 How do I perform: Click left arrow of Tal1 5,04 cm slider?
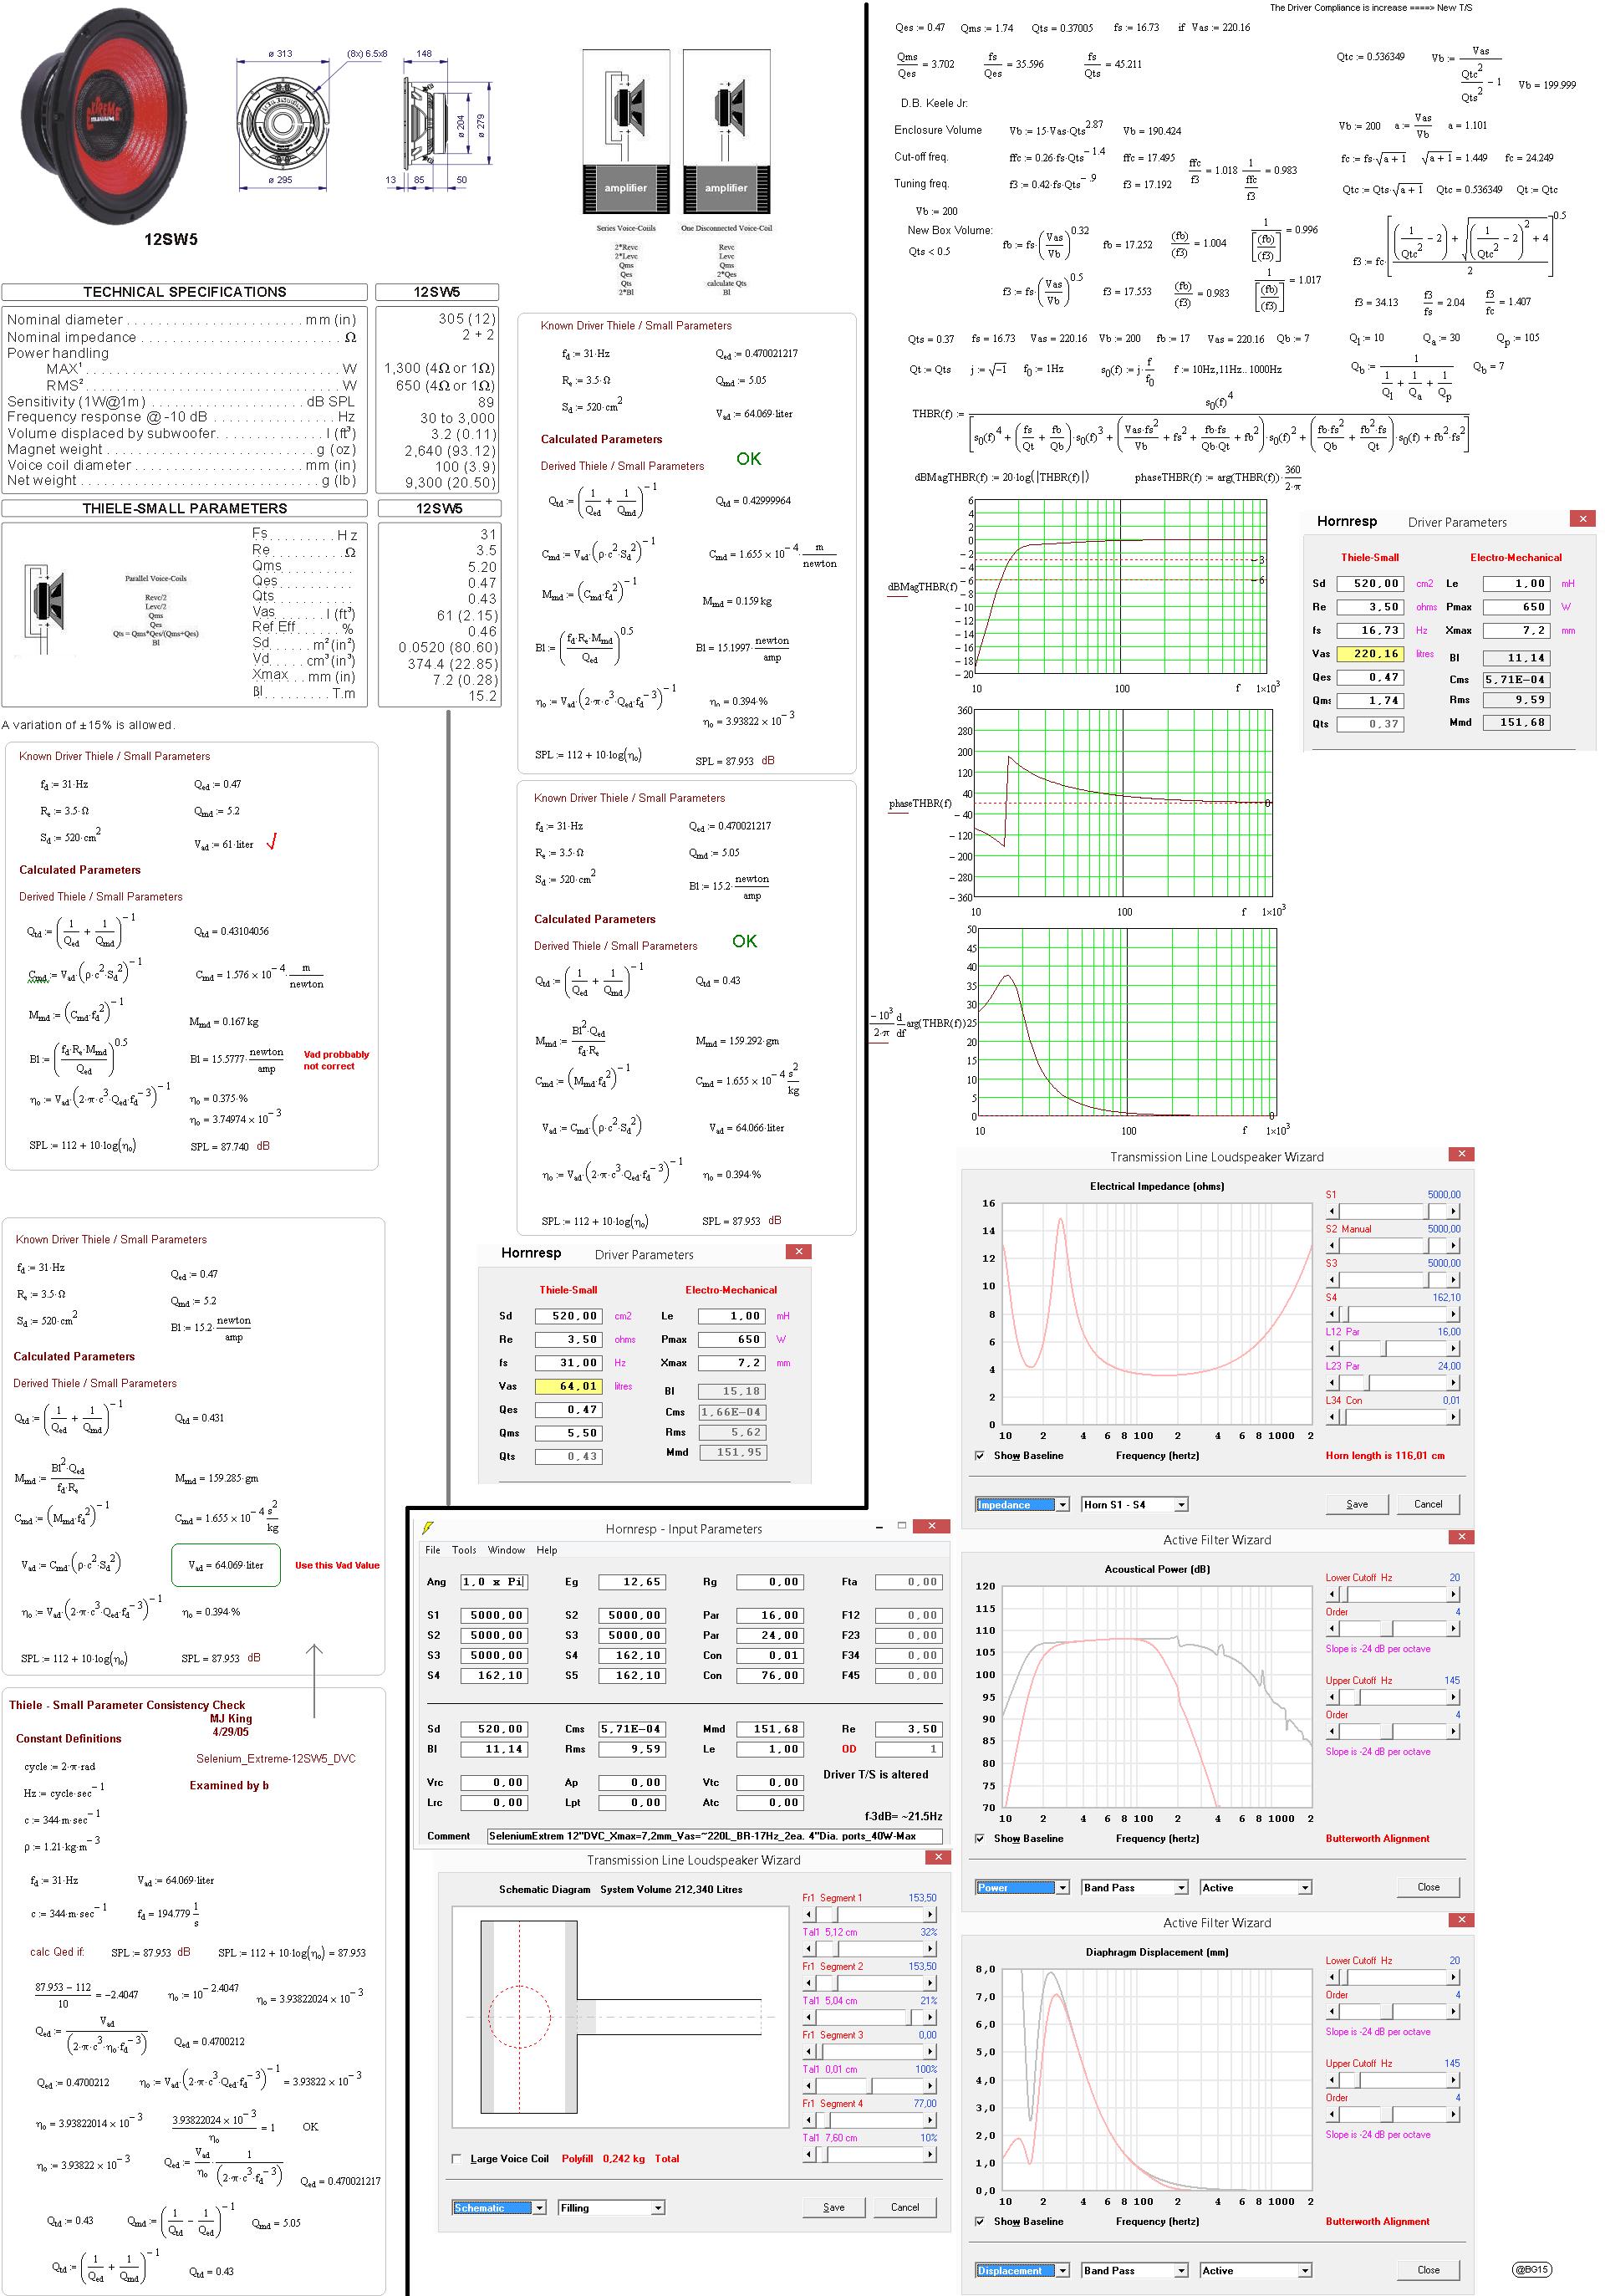pyautogui.click(x=809, y=2017)
